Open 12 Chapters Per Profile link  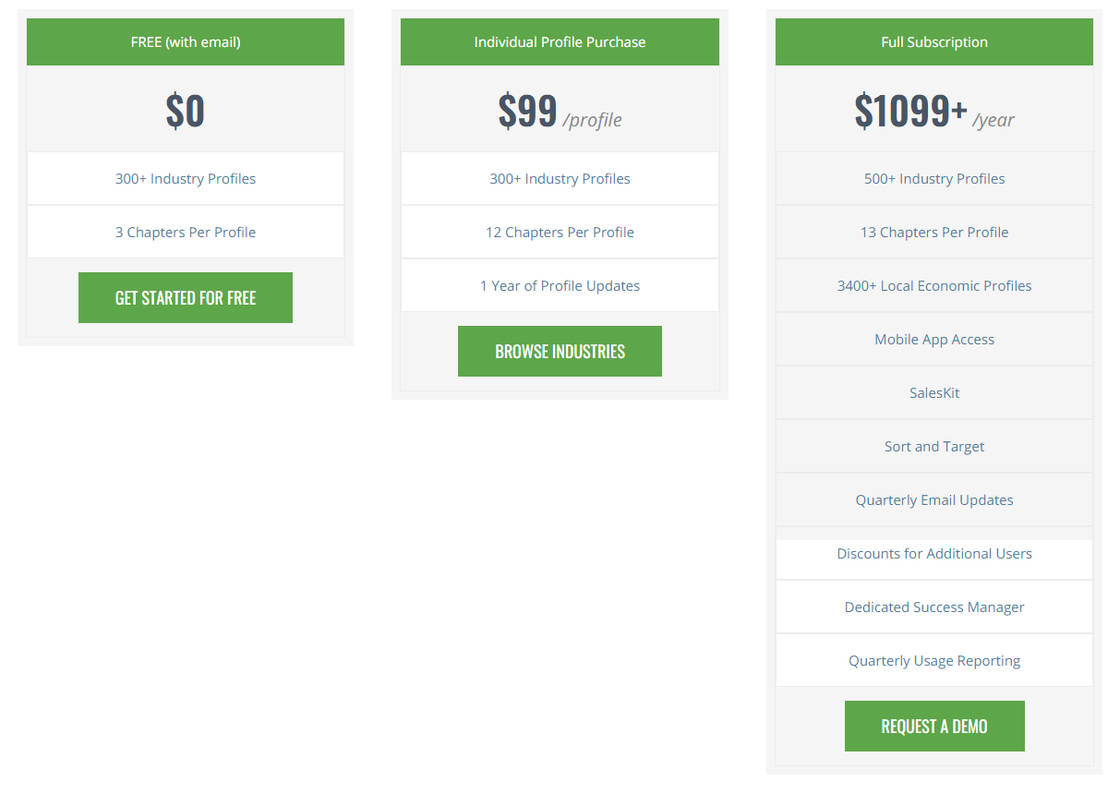(559, 231)
